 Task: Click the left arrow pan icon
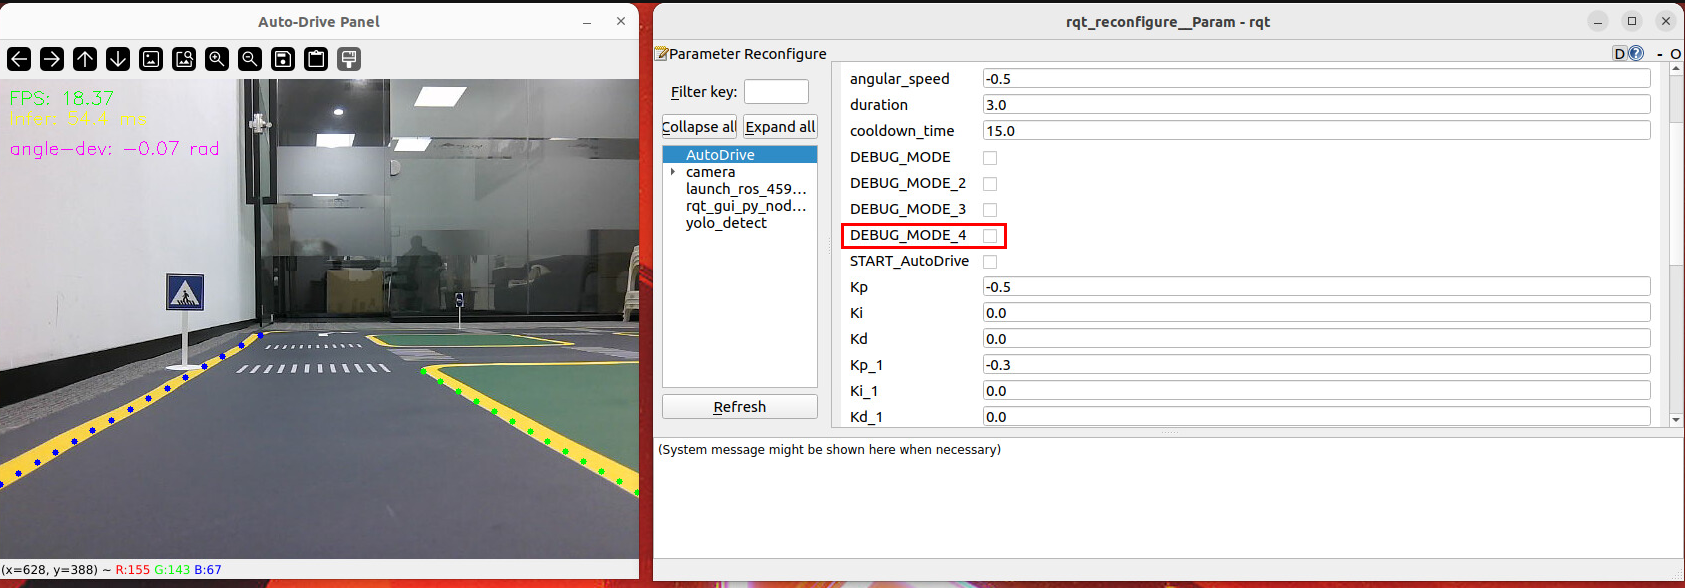19,59
